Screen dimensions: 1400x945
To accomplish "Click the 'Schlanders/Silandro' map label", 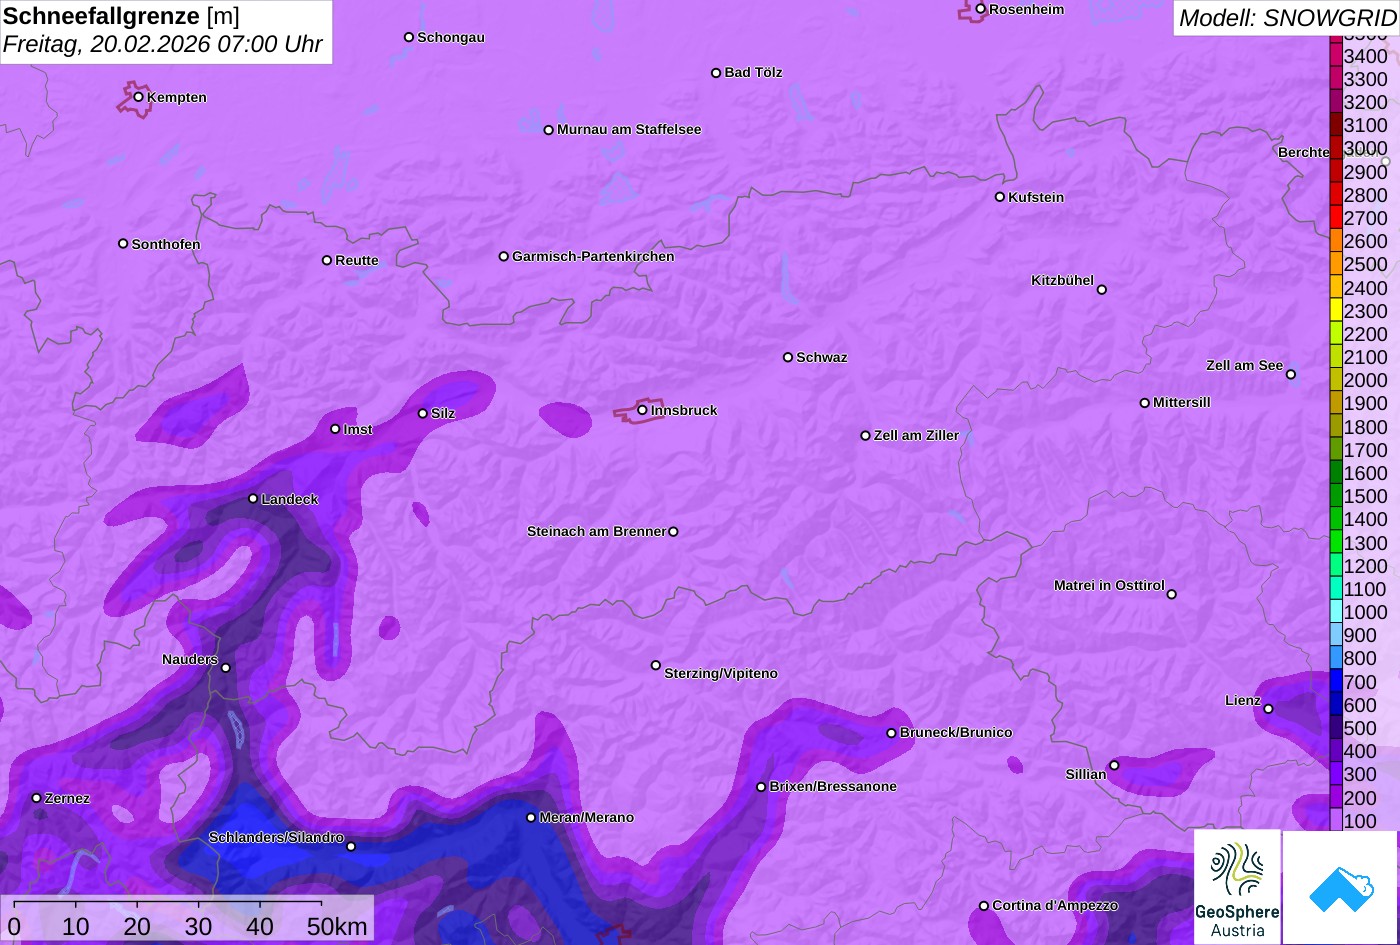I will click(x=276, y=837).
